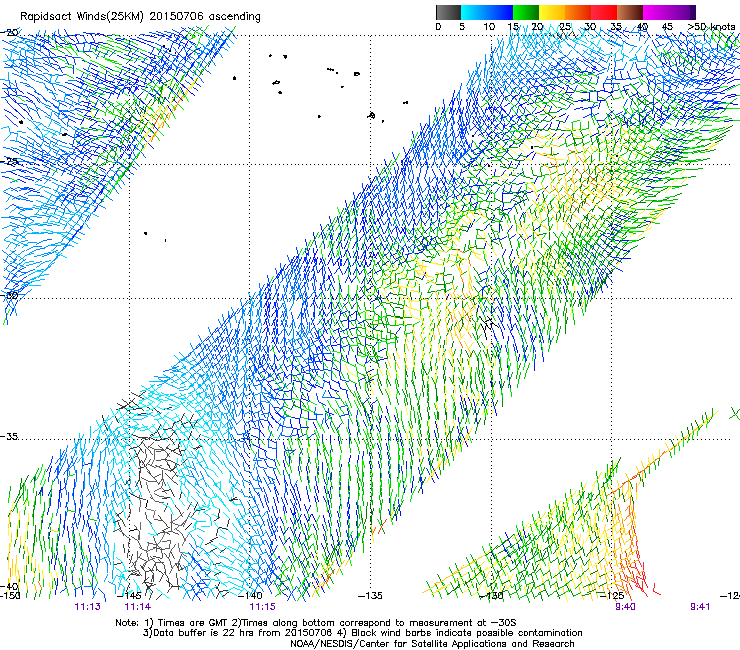Pick the cyan-to-blue 5–15 knots legend segment
The width and height of the screenshot is (740, 650).
tap(487, 12)
